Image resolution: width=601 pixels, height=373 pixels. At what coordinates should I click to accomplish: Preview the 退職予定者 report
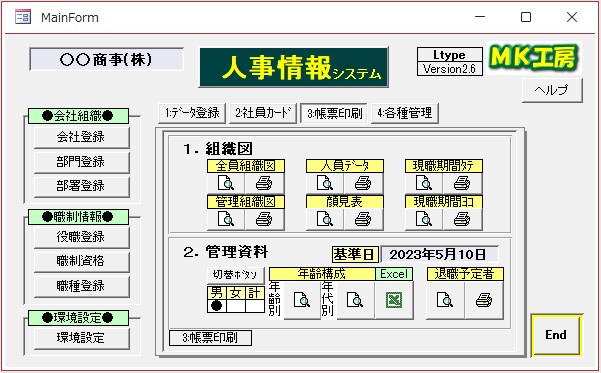445,300
